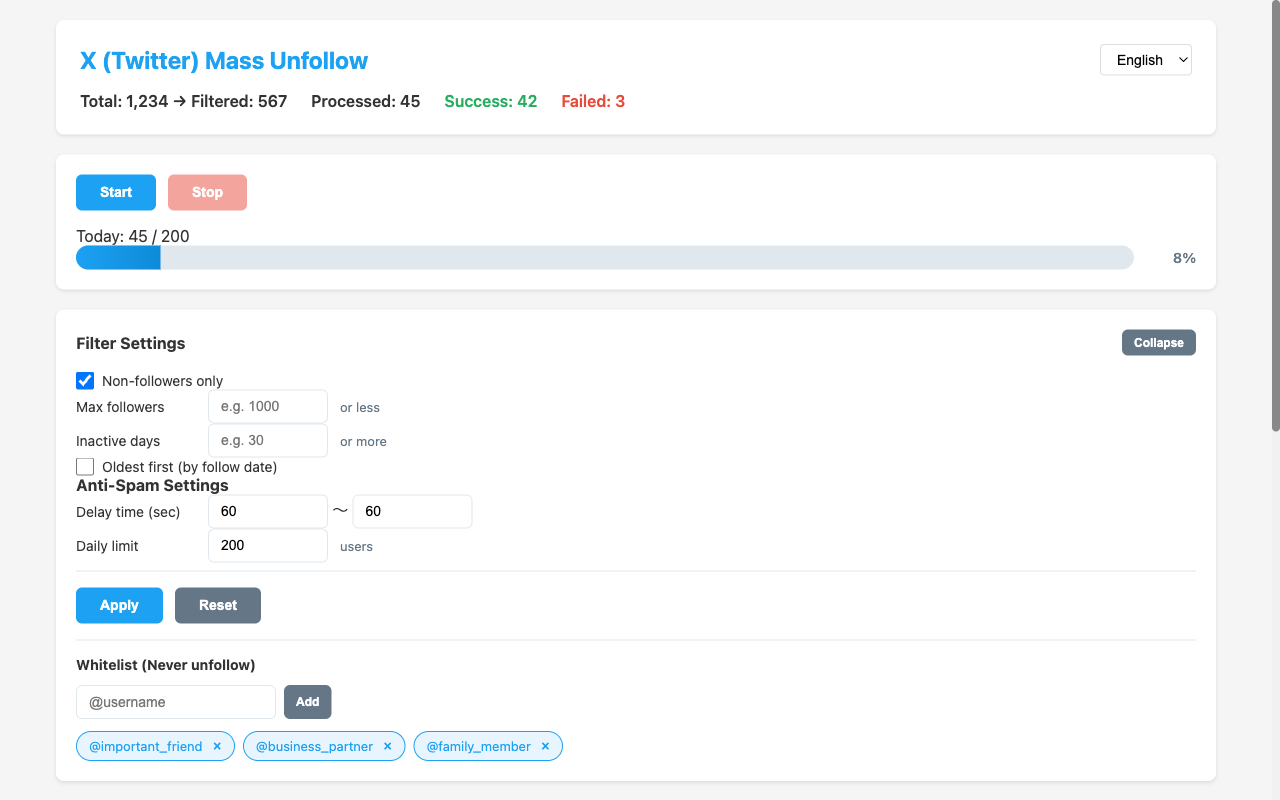Screen dimensions: 1280x800
Task: Apply the filter settings
Action: [x=119, y=605]
